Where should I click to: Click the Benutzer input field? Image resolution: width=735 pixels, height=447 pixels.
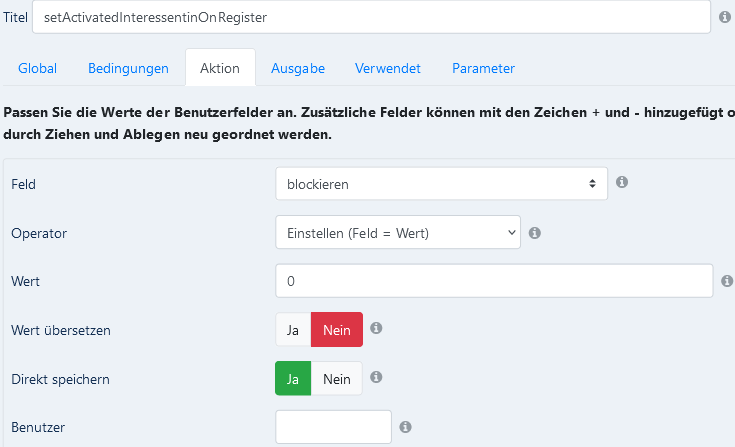point(333,427)
